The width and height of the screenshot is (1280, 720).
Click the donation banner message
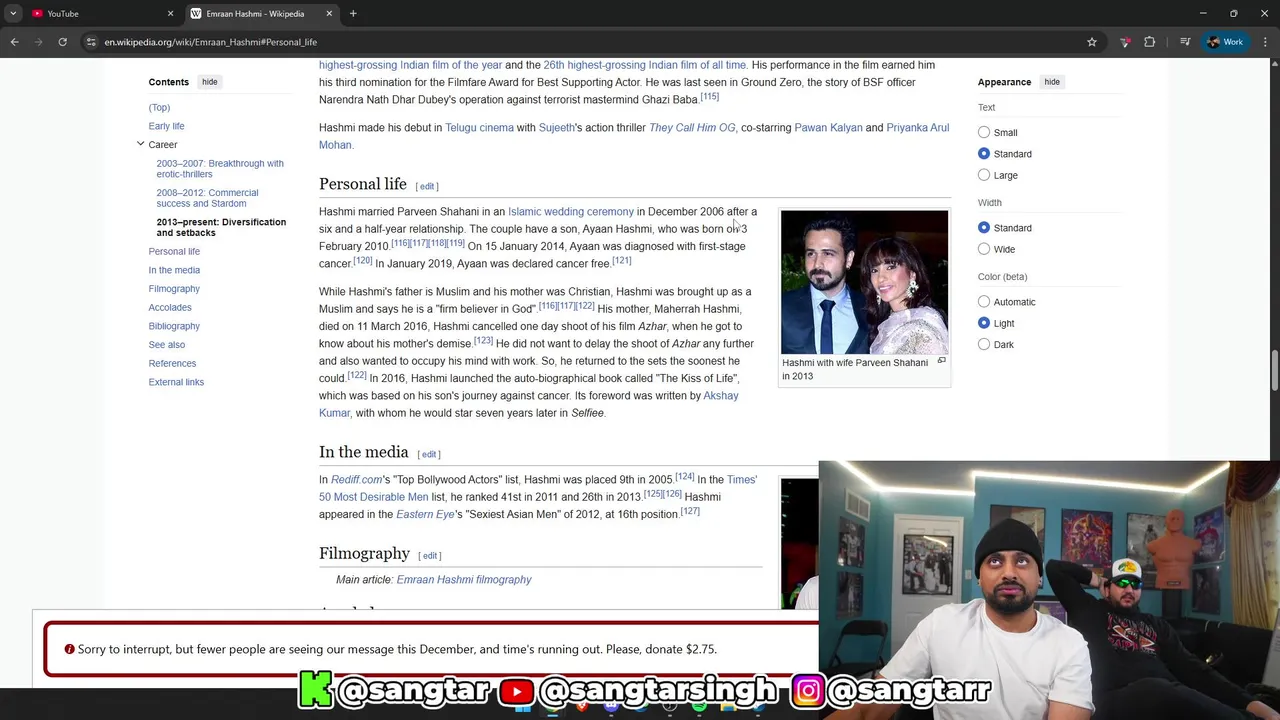click(397, 649)
